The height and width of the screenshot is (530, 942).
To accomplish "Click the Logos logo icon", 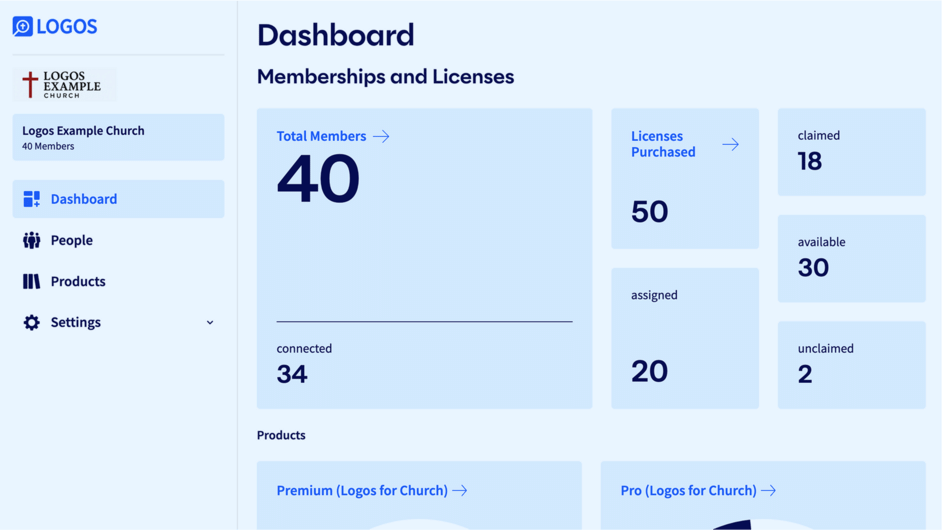I will tap(23, 26).
